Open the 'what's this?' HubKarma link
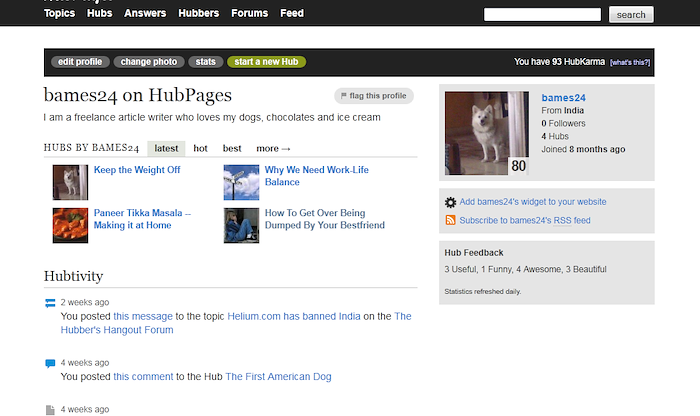Screen dimensions: 700x416 point(630,62)
